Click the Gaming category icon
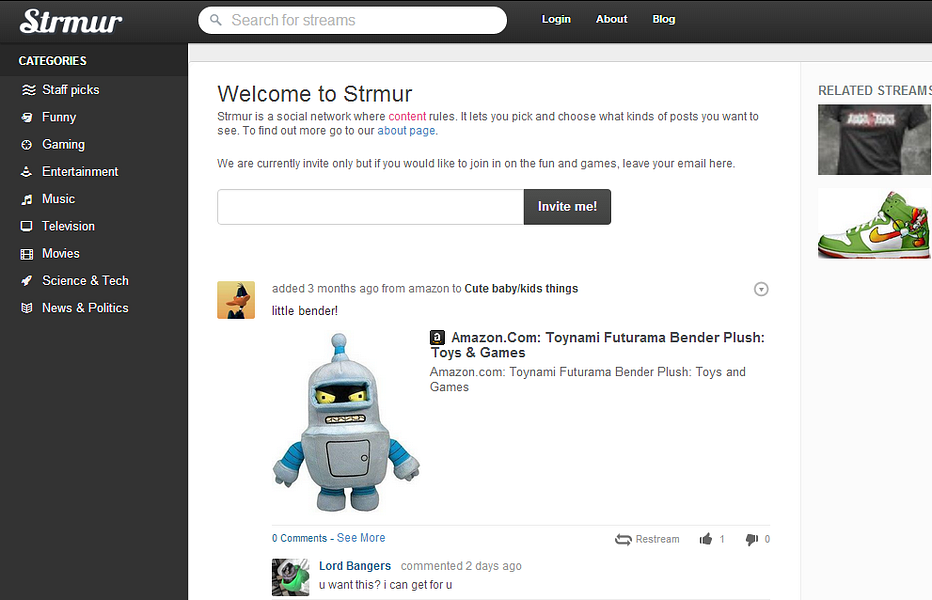 (27, 144)
